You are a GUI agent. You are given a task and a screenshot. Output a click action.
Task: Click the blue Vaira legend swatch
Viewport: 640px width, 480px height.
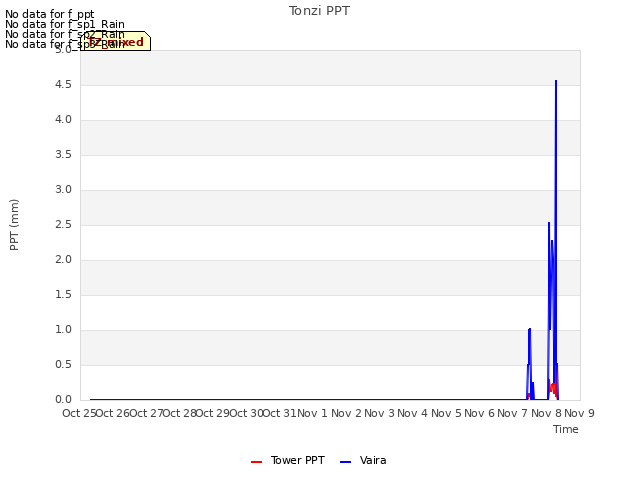[x=345, y=462]
